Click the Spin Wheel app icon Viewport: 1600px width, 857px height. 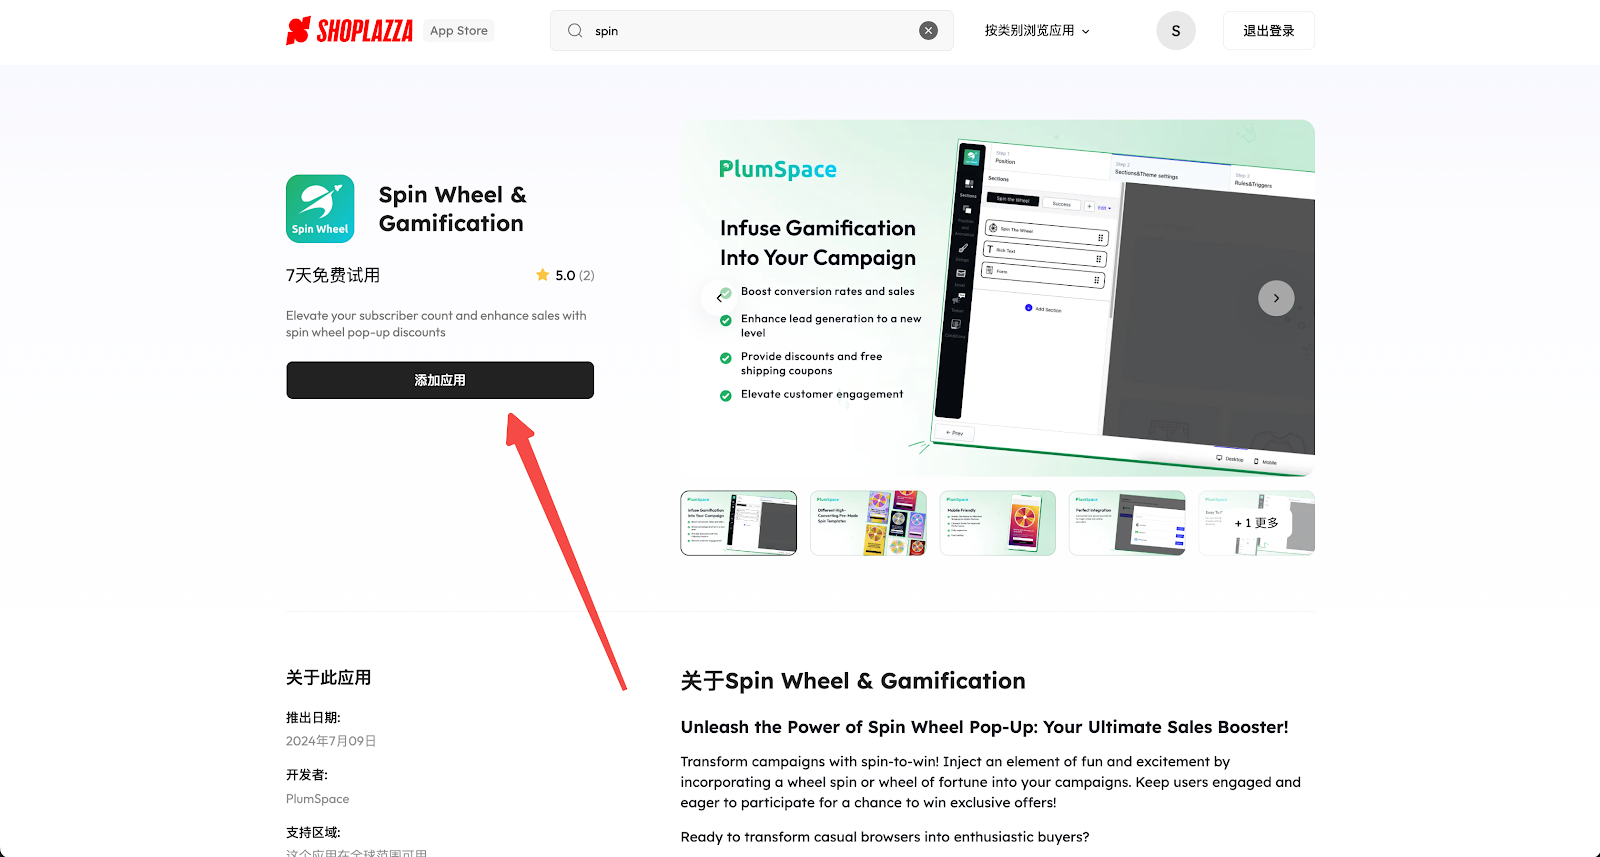tap(320, 209)
